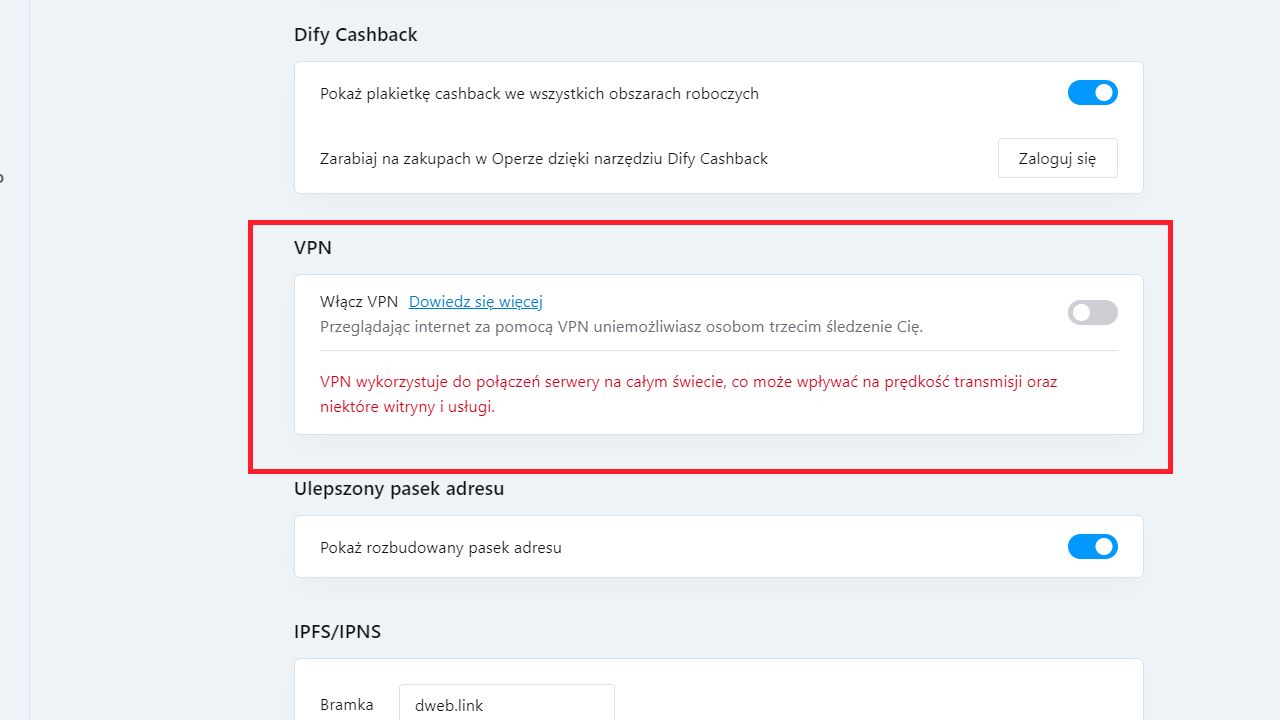The height and width of the screenshot is (720, 1280).
Task: Disable the cashback badge toggle
Action: tap(1092, 92)
